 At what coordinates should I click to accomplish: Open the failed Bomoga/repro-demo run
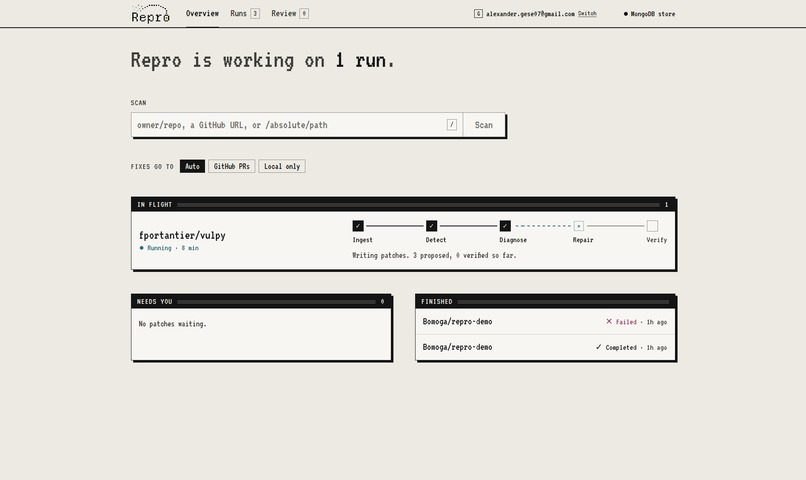tap(545, 322)
